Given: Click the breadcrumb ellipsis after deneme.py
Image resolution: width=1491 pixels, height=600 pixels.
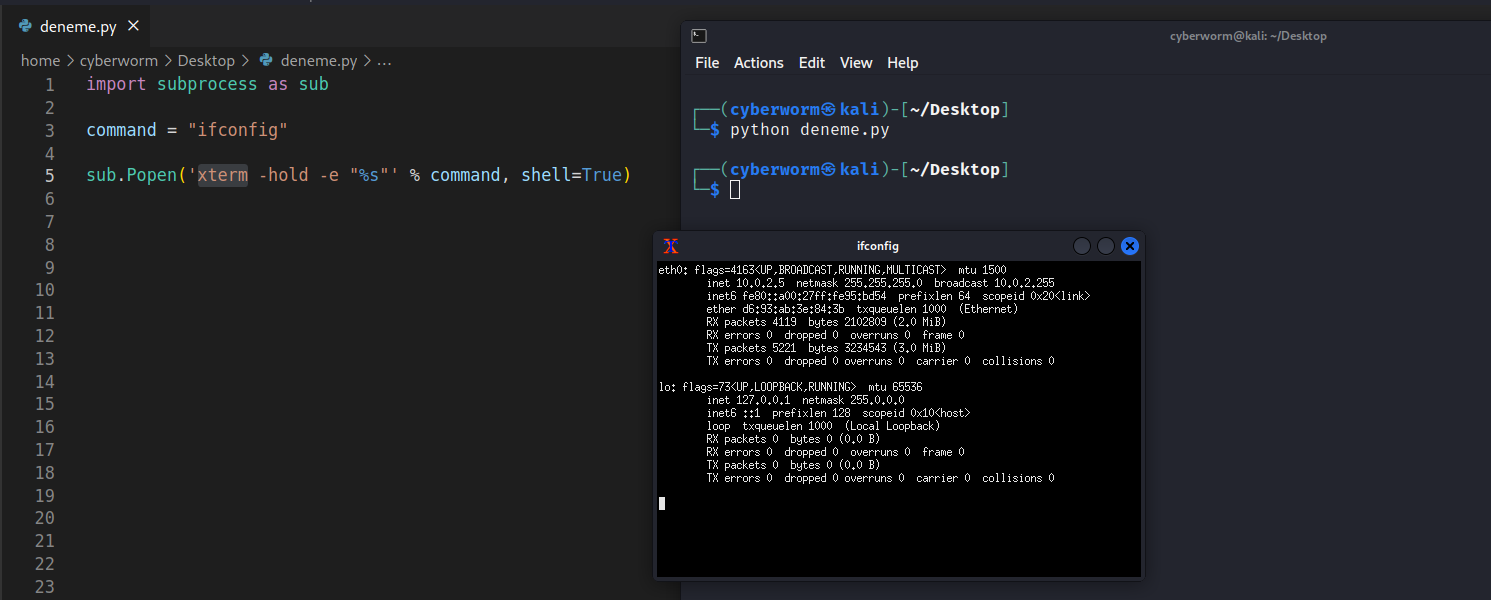Looking at the screenshot, I should point(384,61).
